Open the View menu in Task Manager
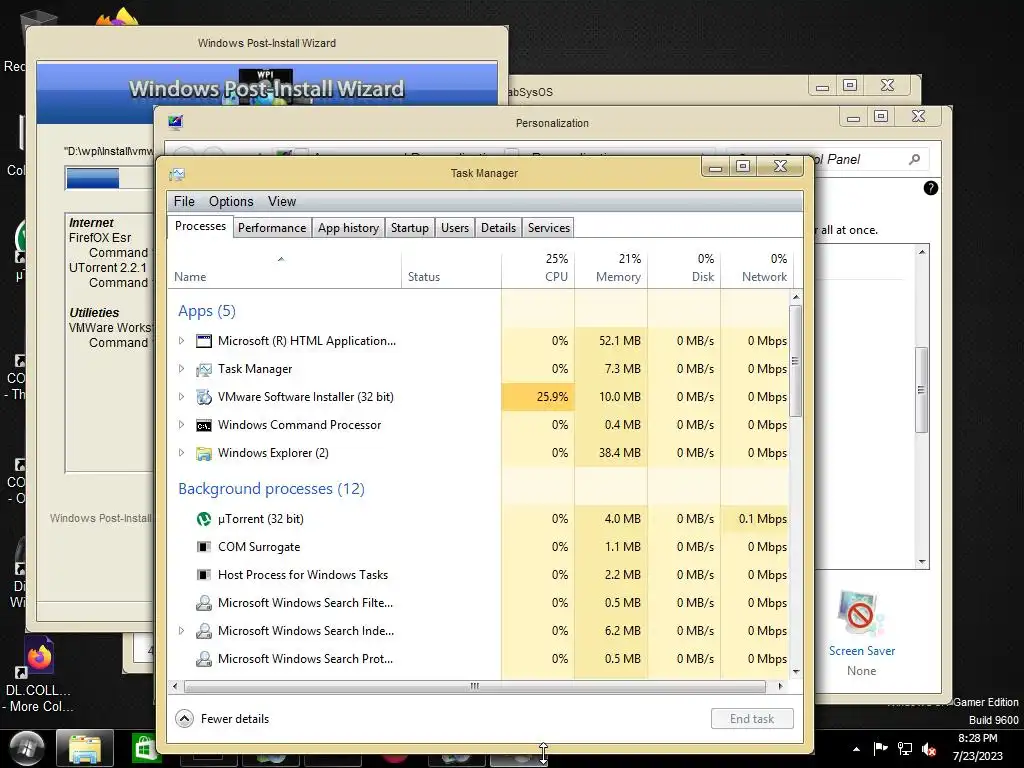1024x768 pixels. click(282, 202)
